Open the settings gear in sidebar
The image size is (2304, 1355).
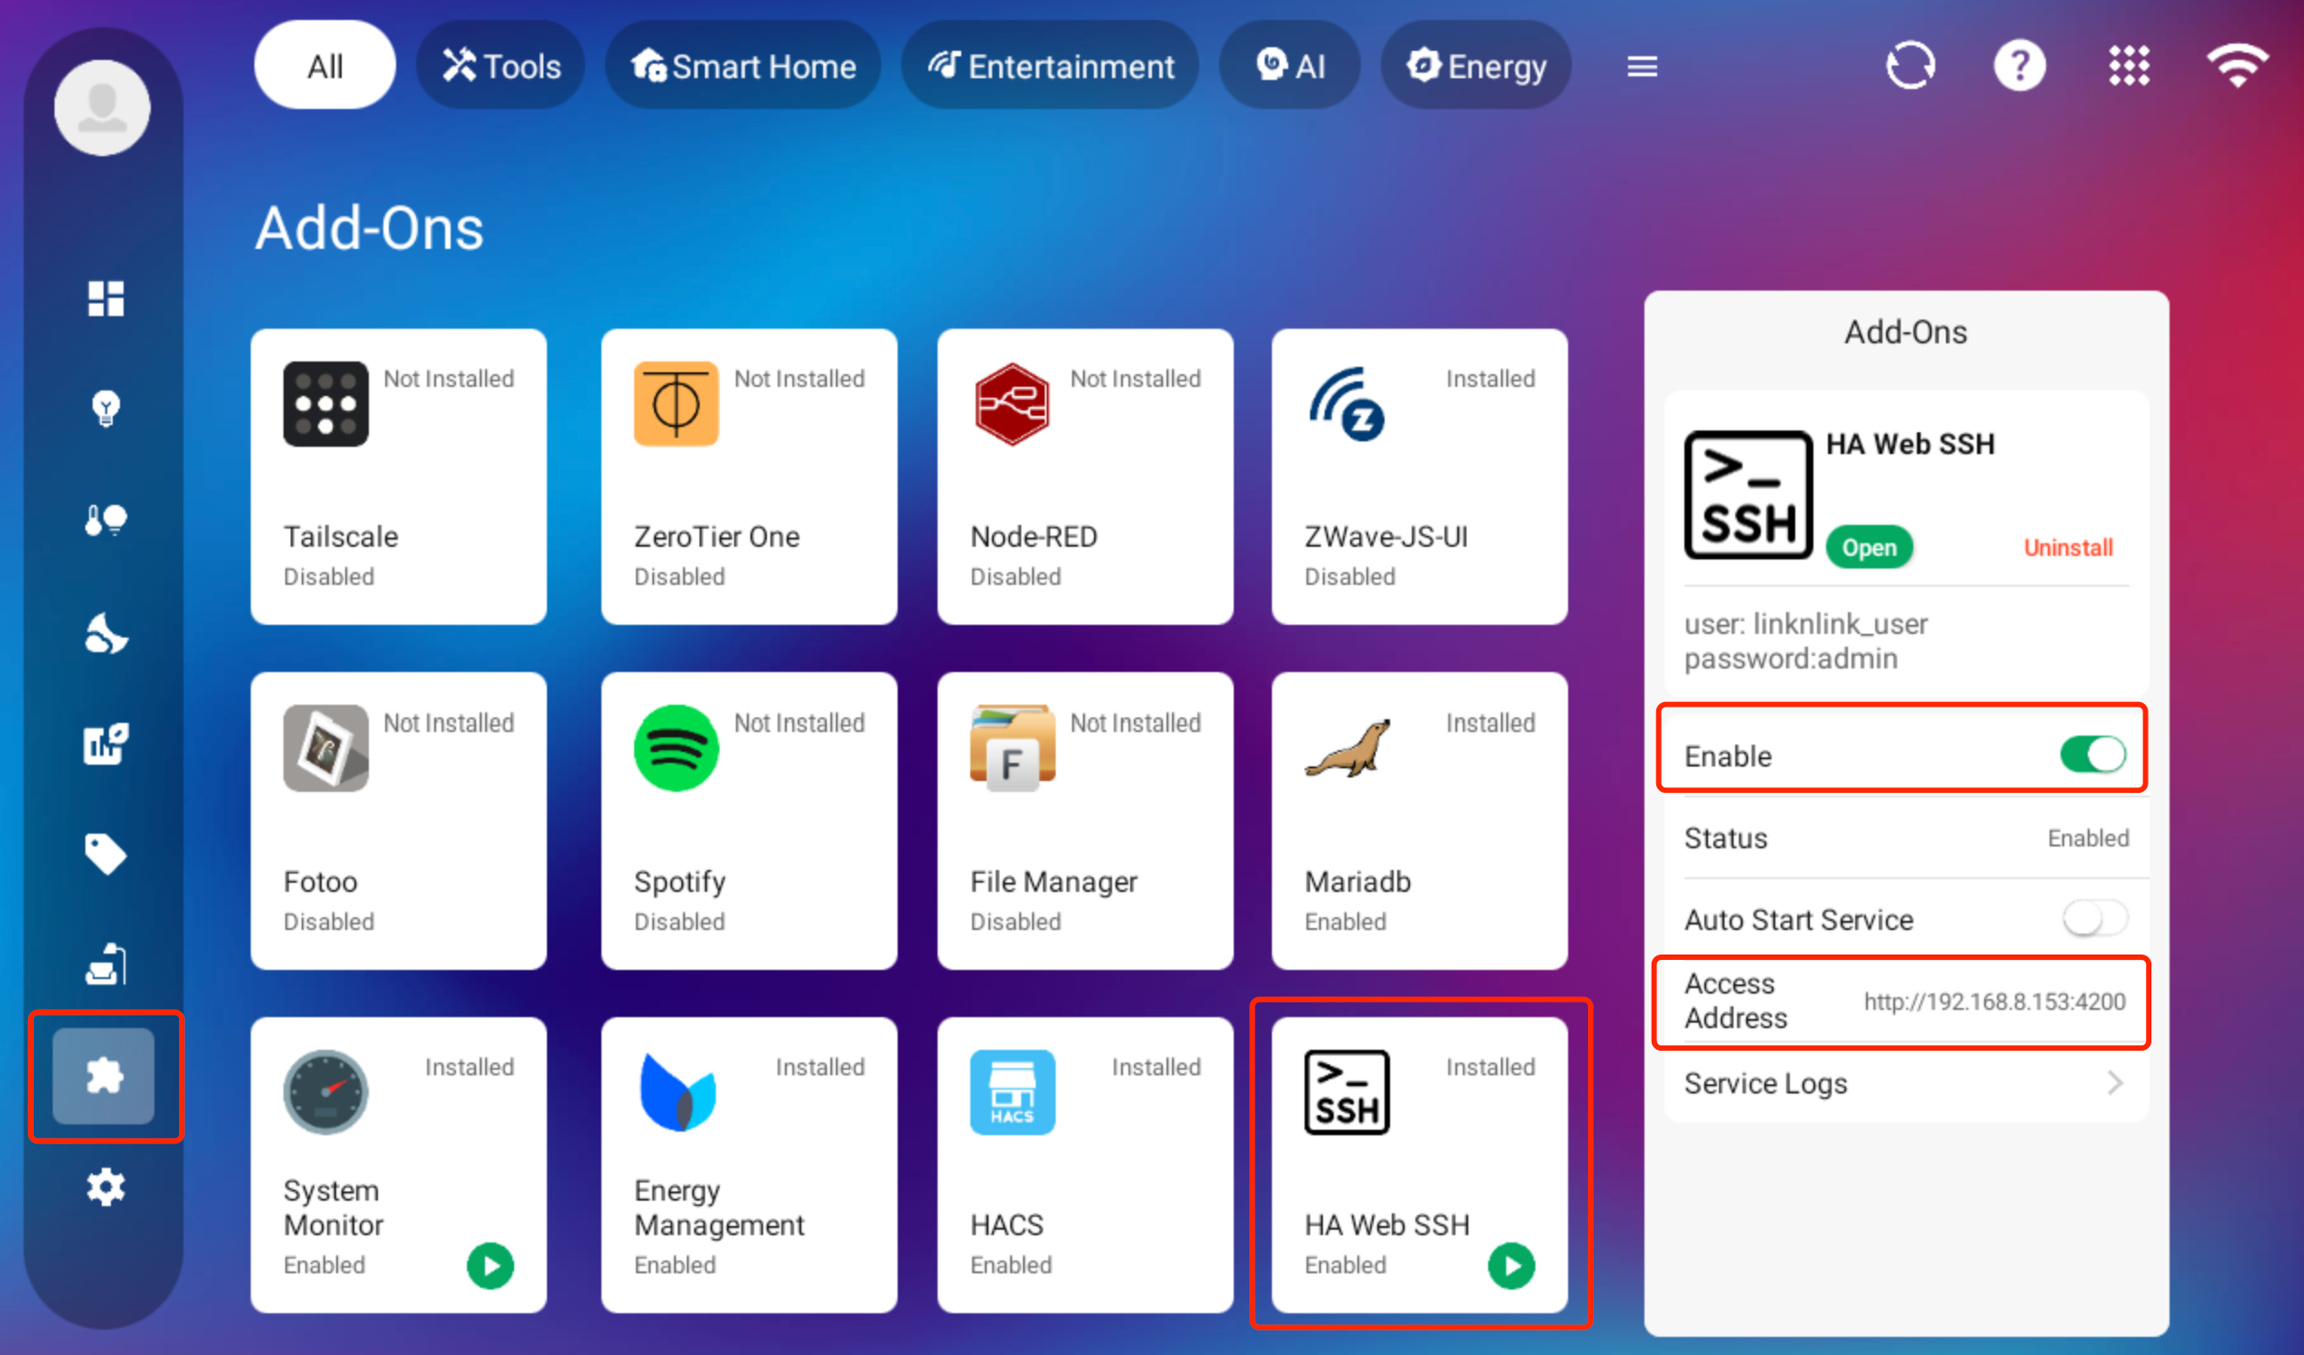[105, 1187]
